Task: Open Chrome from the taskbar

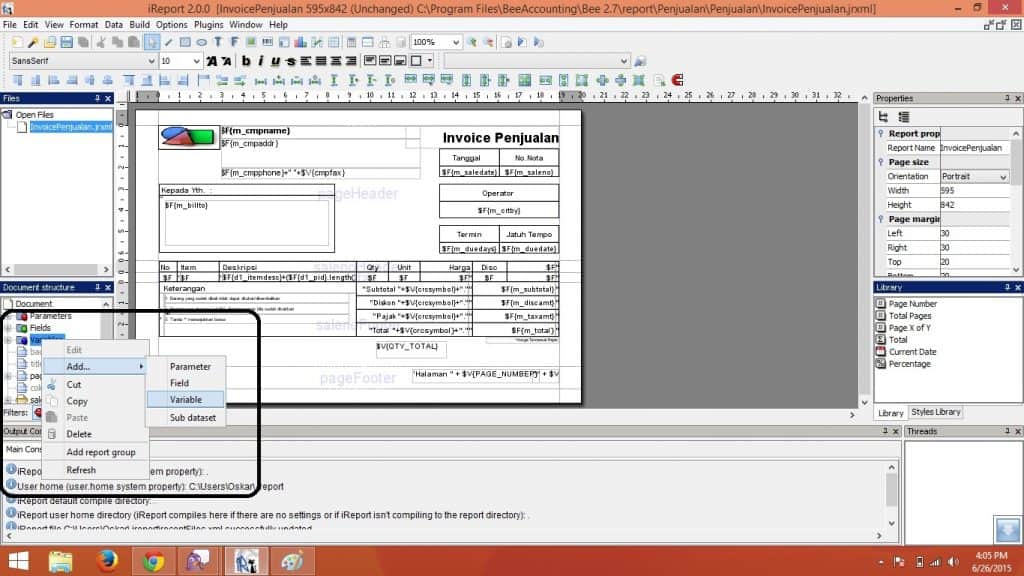Action: [x=153, y=561]
